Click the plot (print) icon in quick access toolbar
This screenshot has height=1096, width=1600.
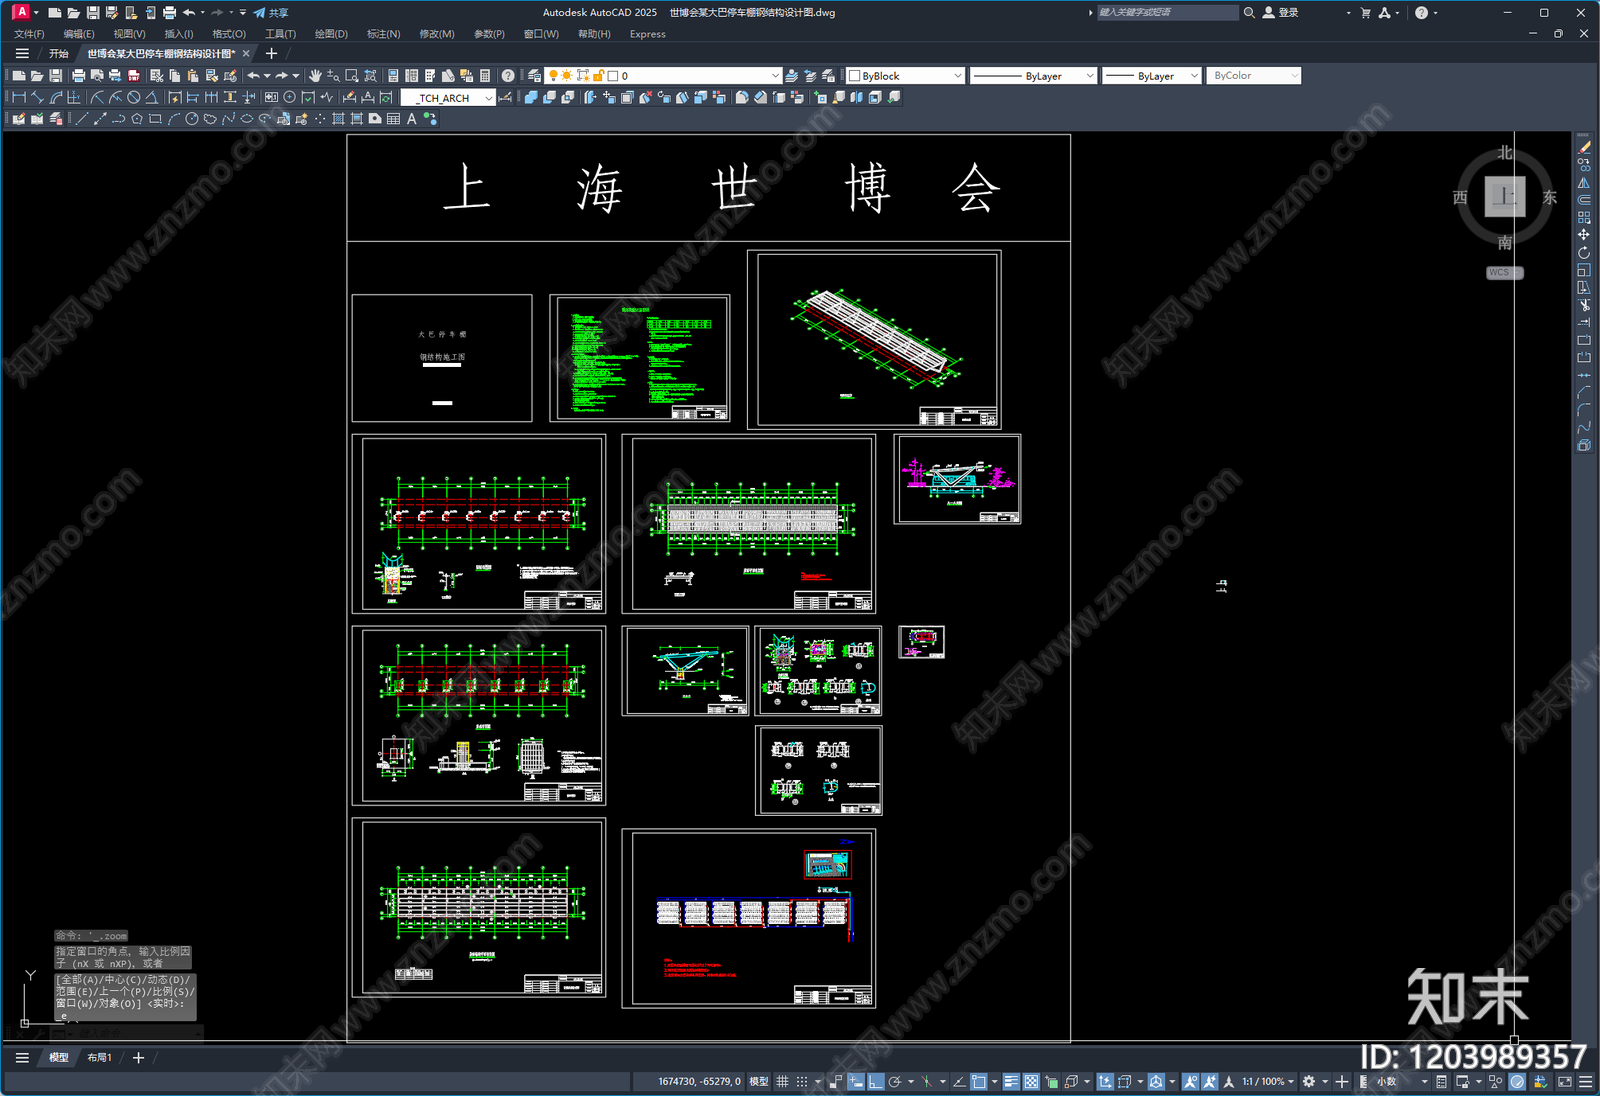(169, 13)
